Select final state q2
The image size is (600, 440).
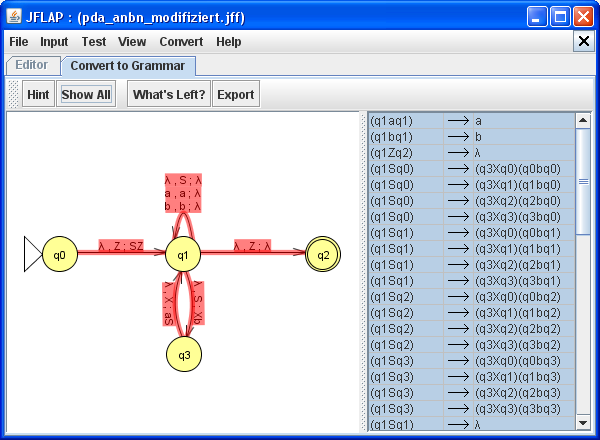click(323, 254)
